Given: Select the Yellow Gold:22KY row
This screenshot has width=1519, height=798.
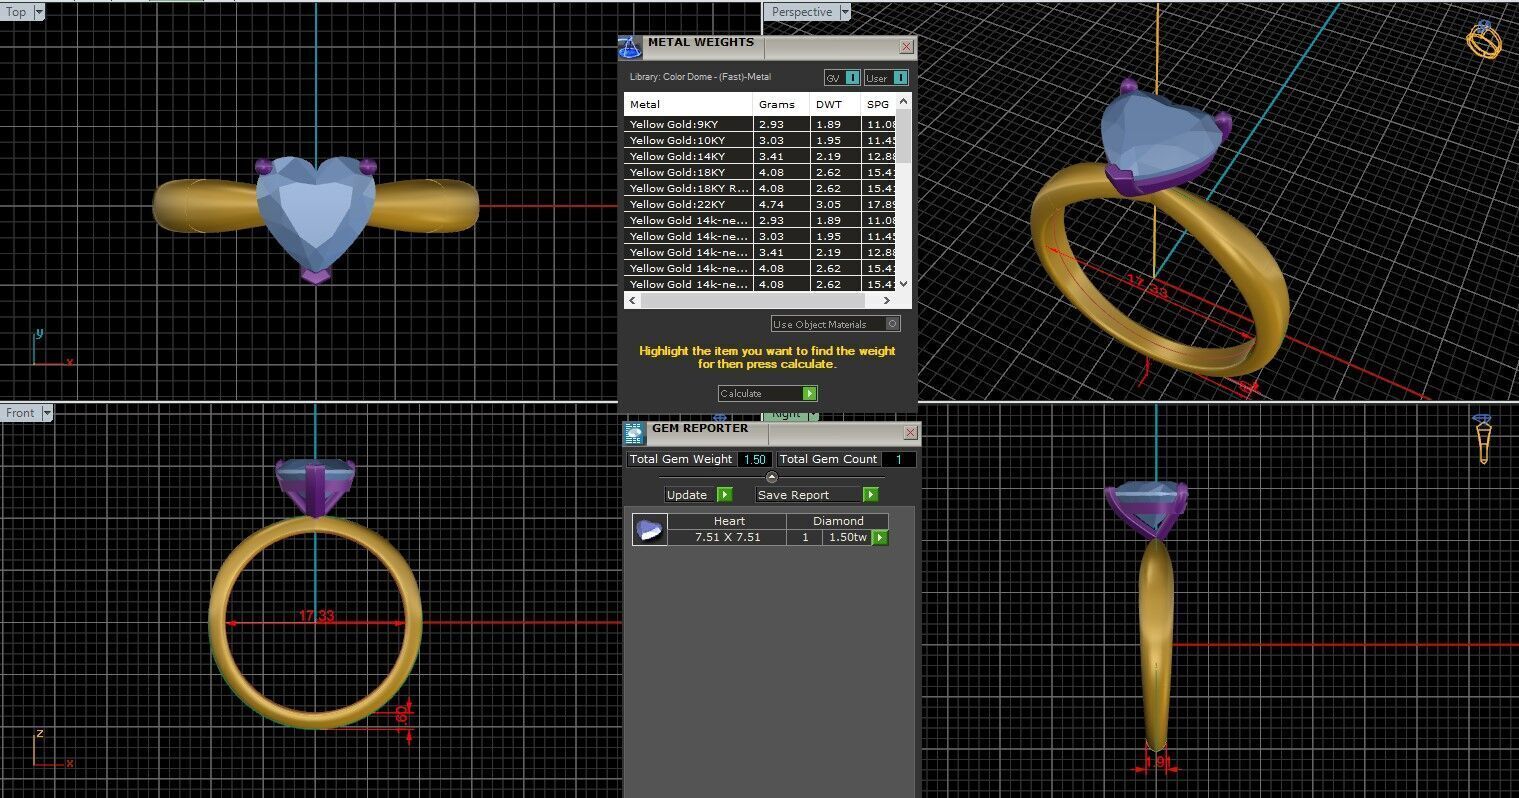Looking at the screenshot, I should pyautogui.click(x=761, y=204).
